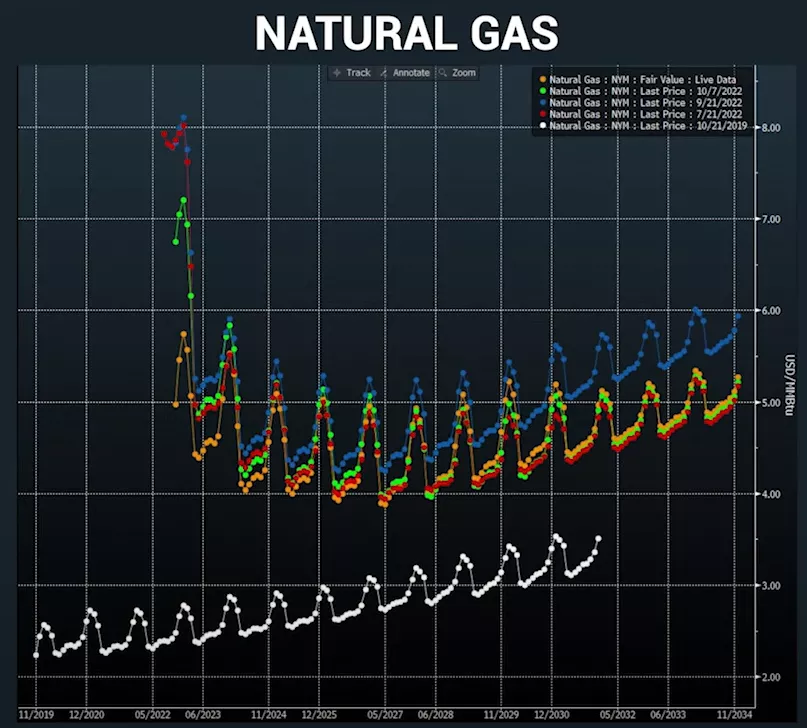Click the 11/2034 x-axis date label
The height and width of the screenshot is (728, 807).
click(734, 715)
